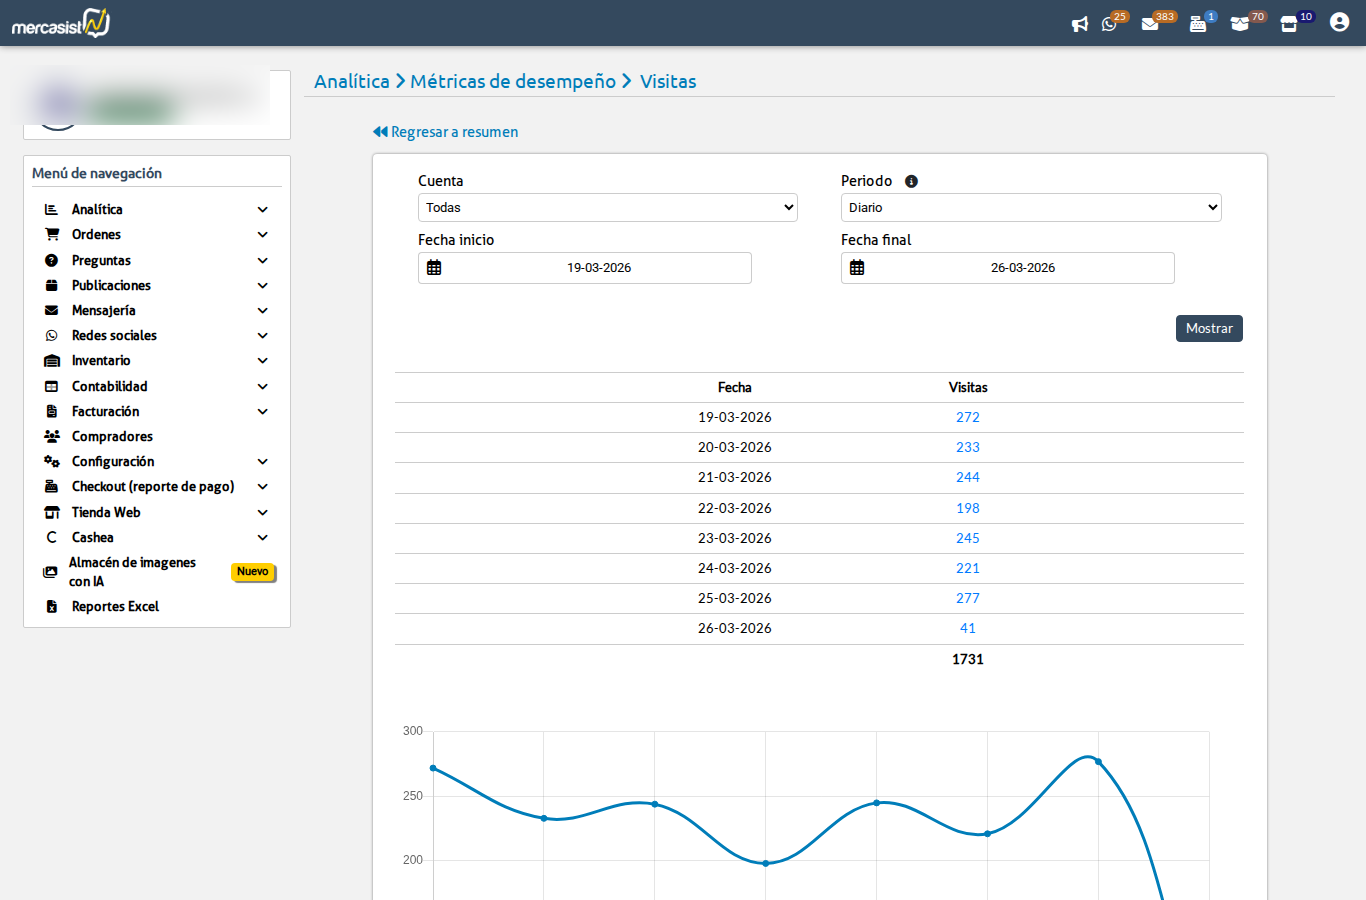Open Reportes Excel in the sidebar
The height and width of the screenshot is (900, 1366).
tap(115, 607)
